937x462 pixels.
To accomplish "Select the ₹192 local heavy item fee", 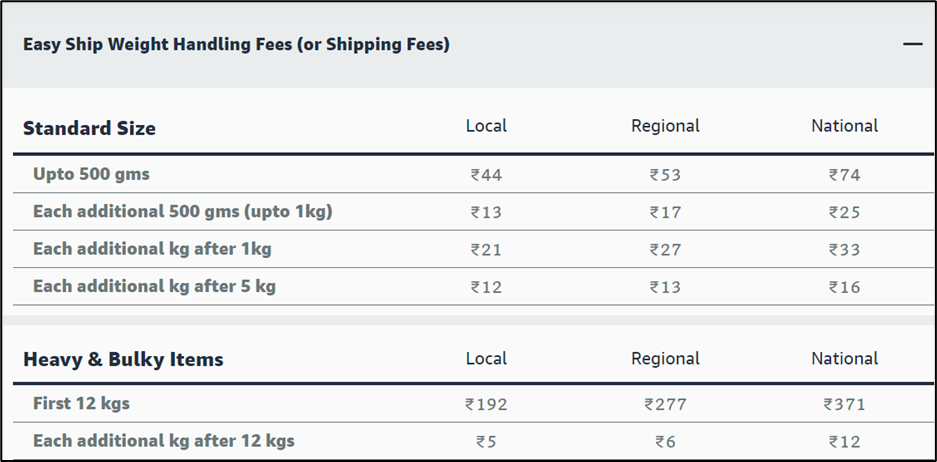I will (486, 405).
